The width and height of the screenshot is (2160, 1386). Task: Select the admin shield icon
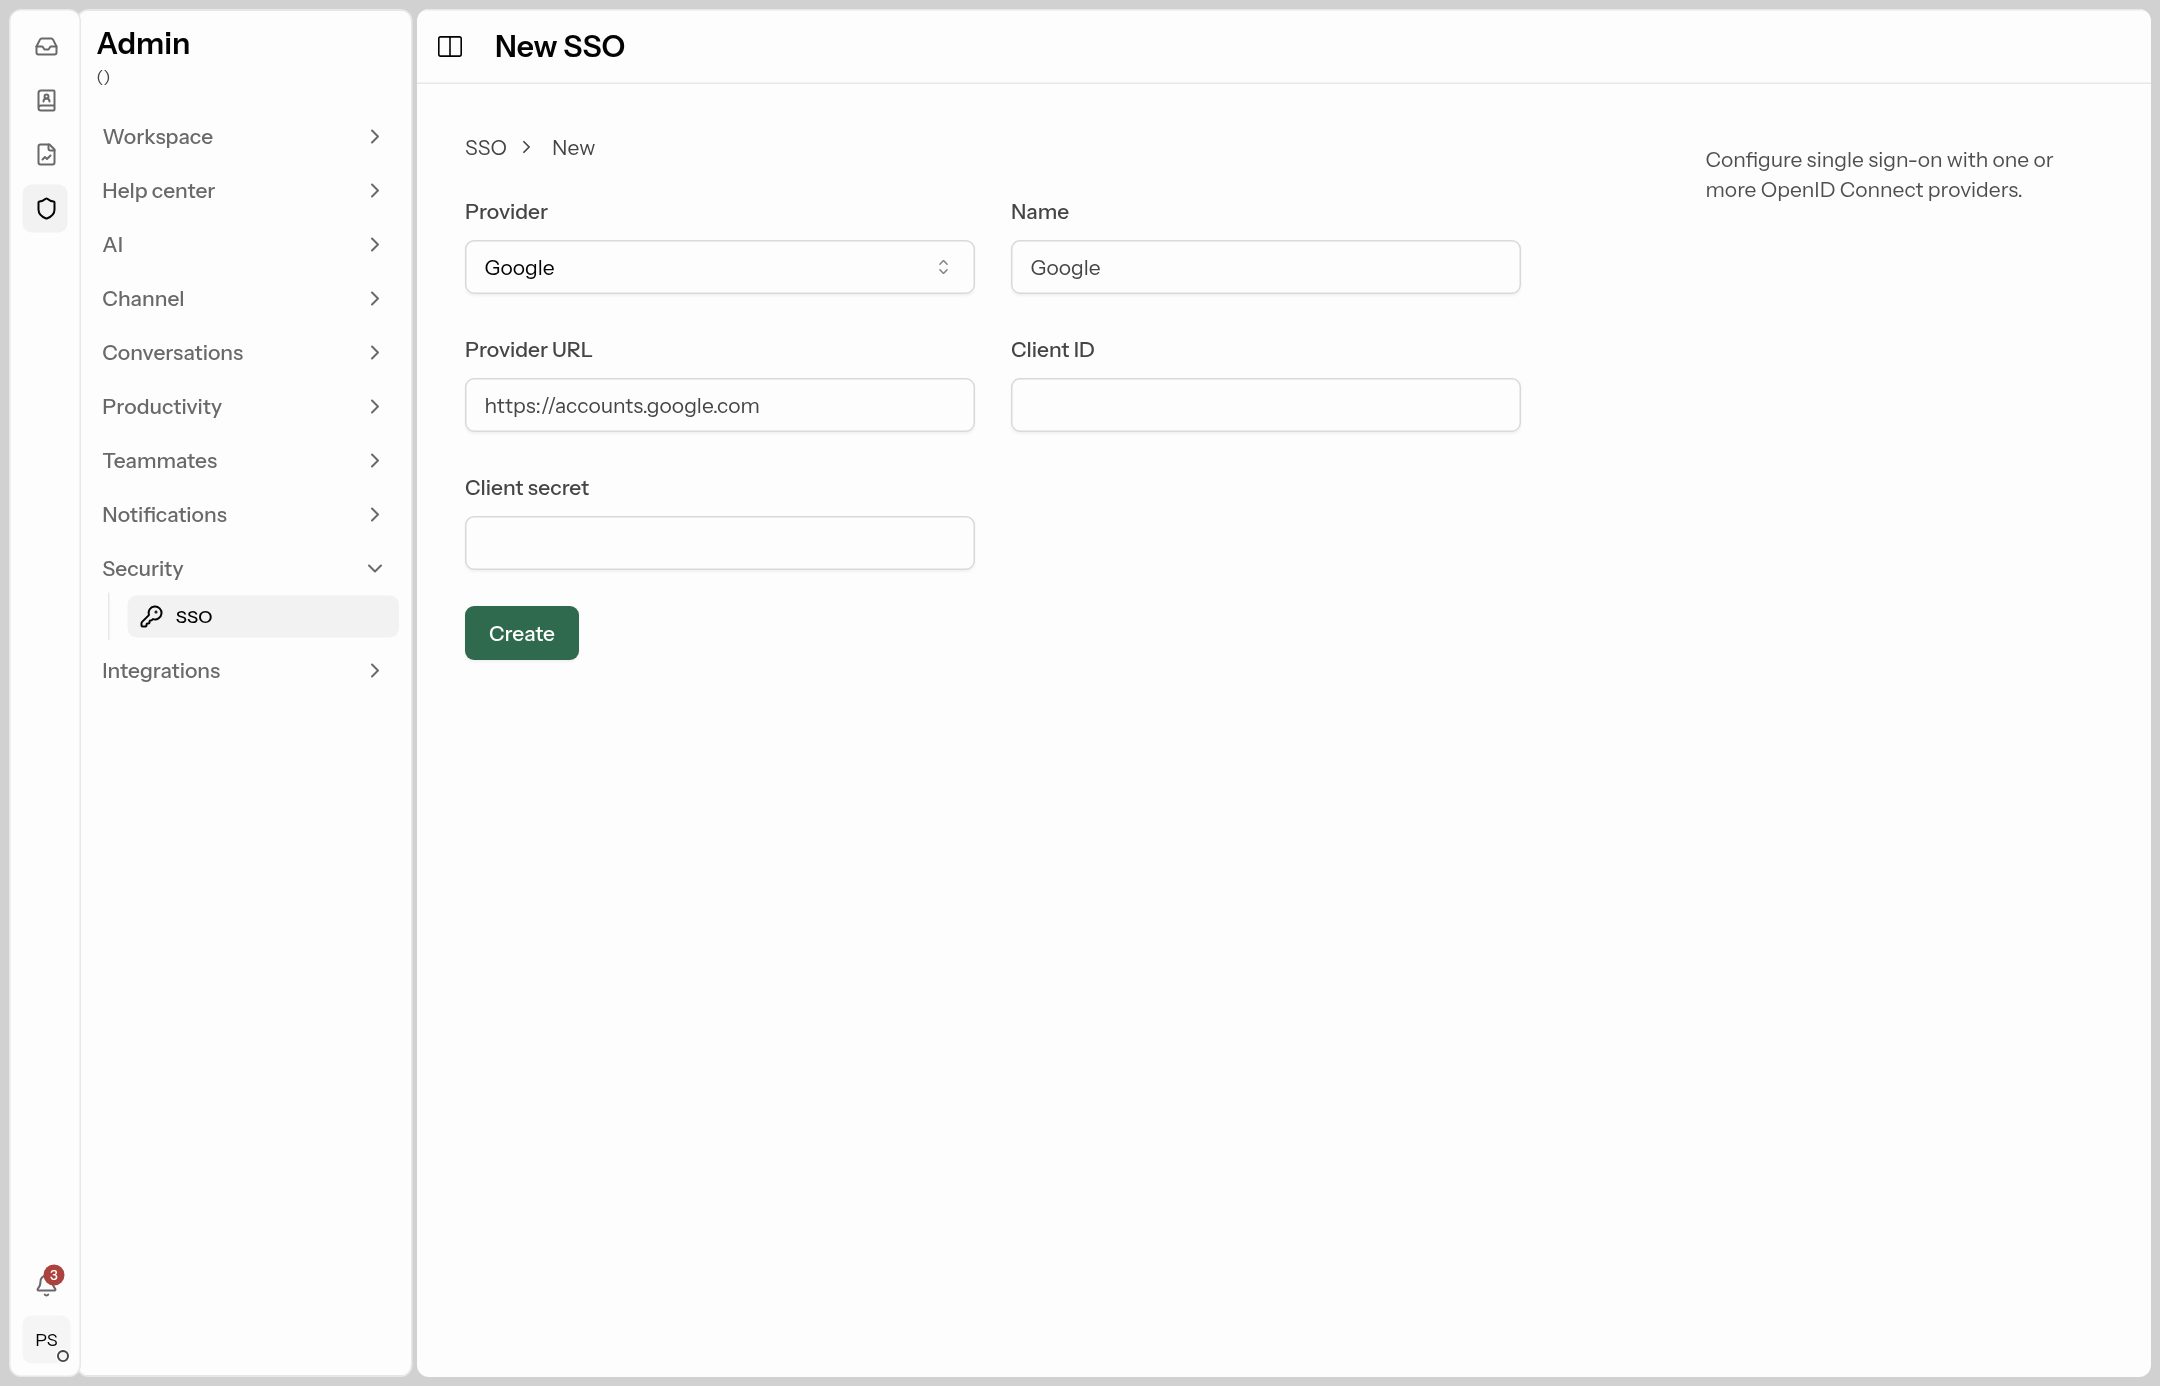(x=46, y=208)
